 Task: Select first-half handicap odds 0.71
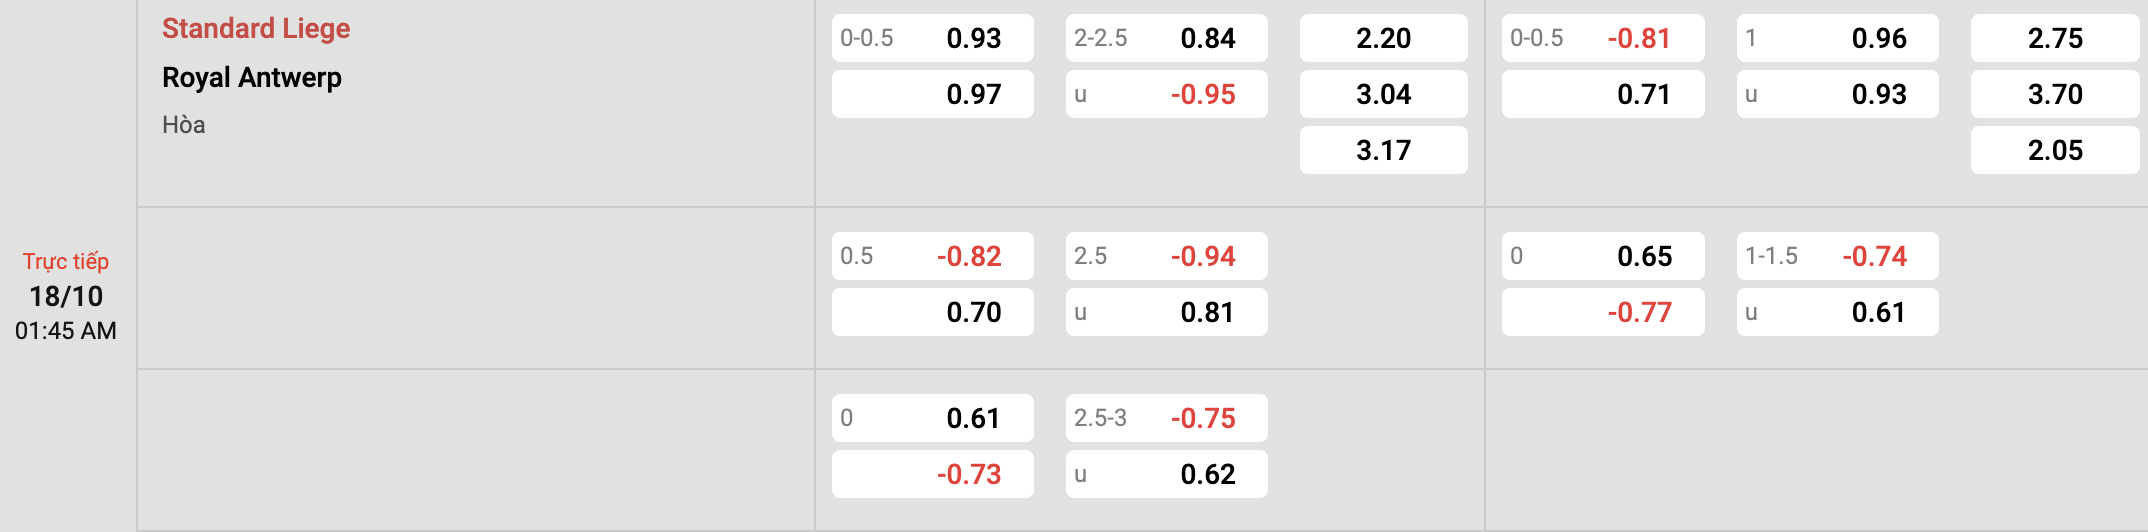pos(1603,94)
